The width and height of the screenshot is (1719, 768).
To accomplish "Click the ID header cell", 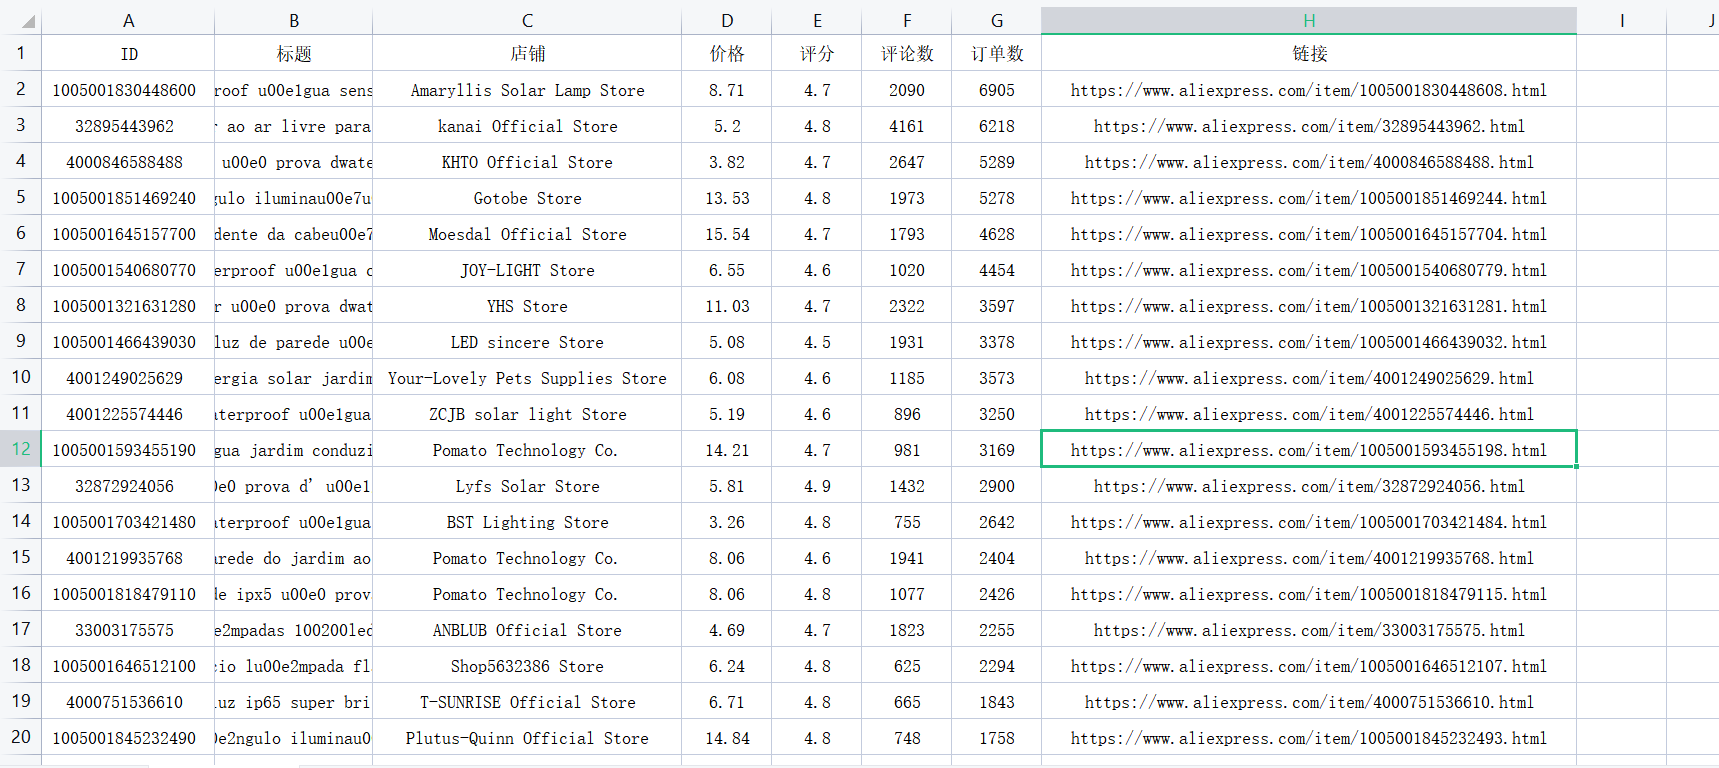I will [x=128, y=53].
